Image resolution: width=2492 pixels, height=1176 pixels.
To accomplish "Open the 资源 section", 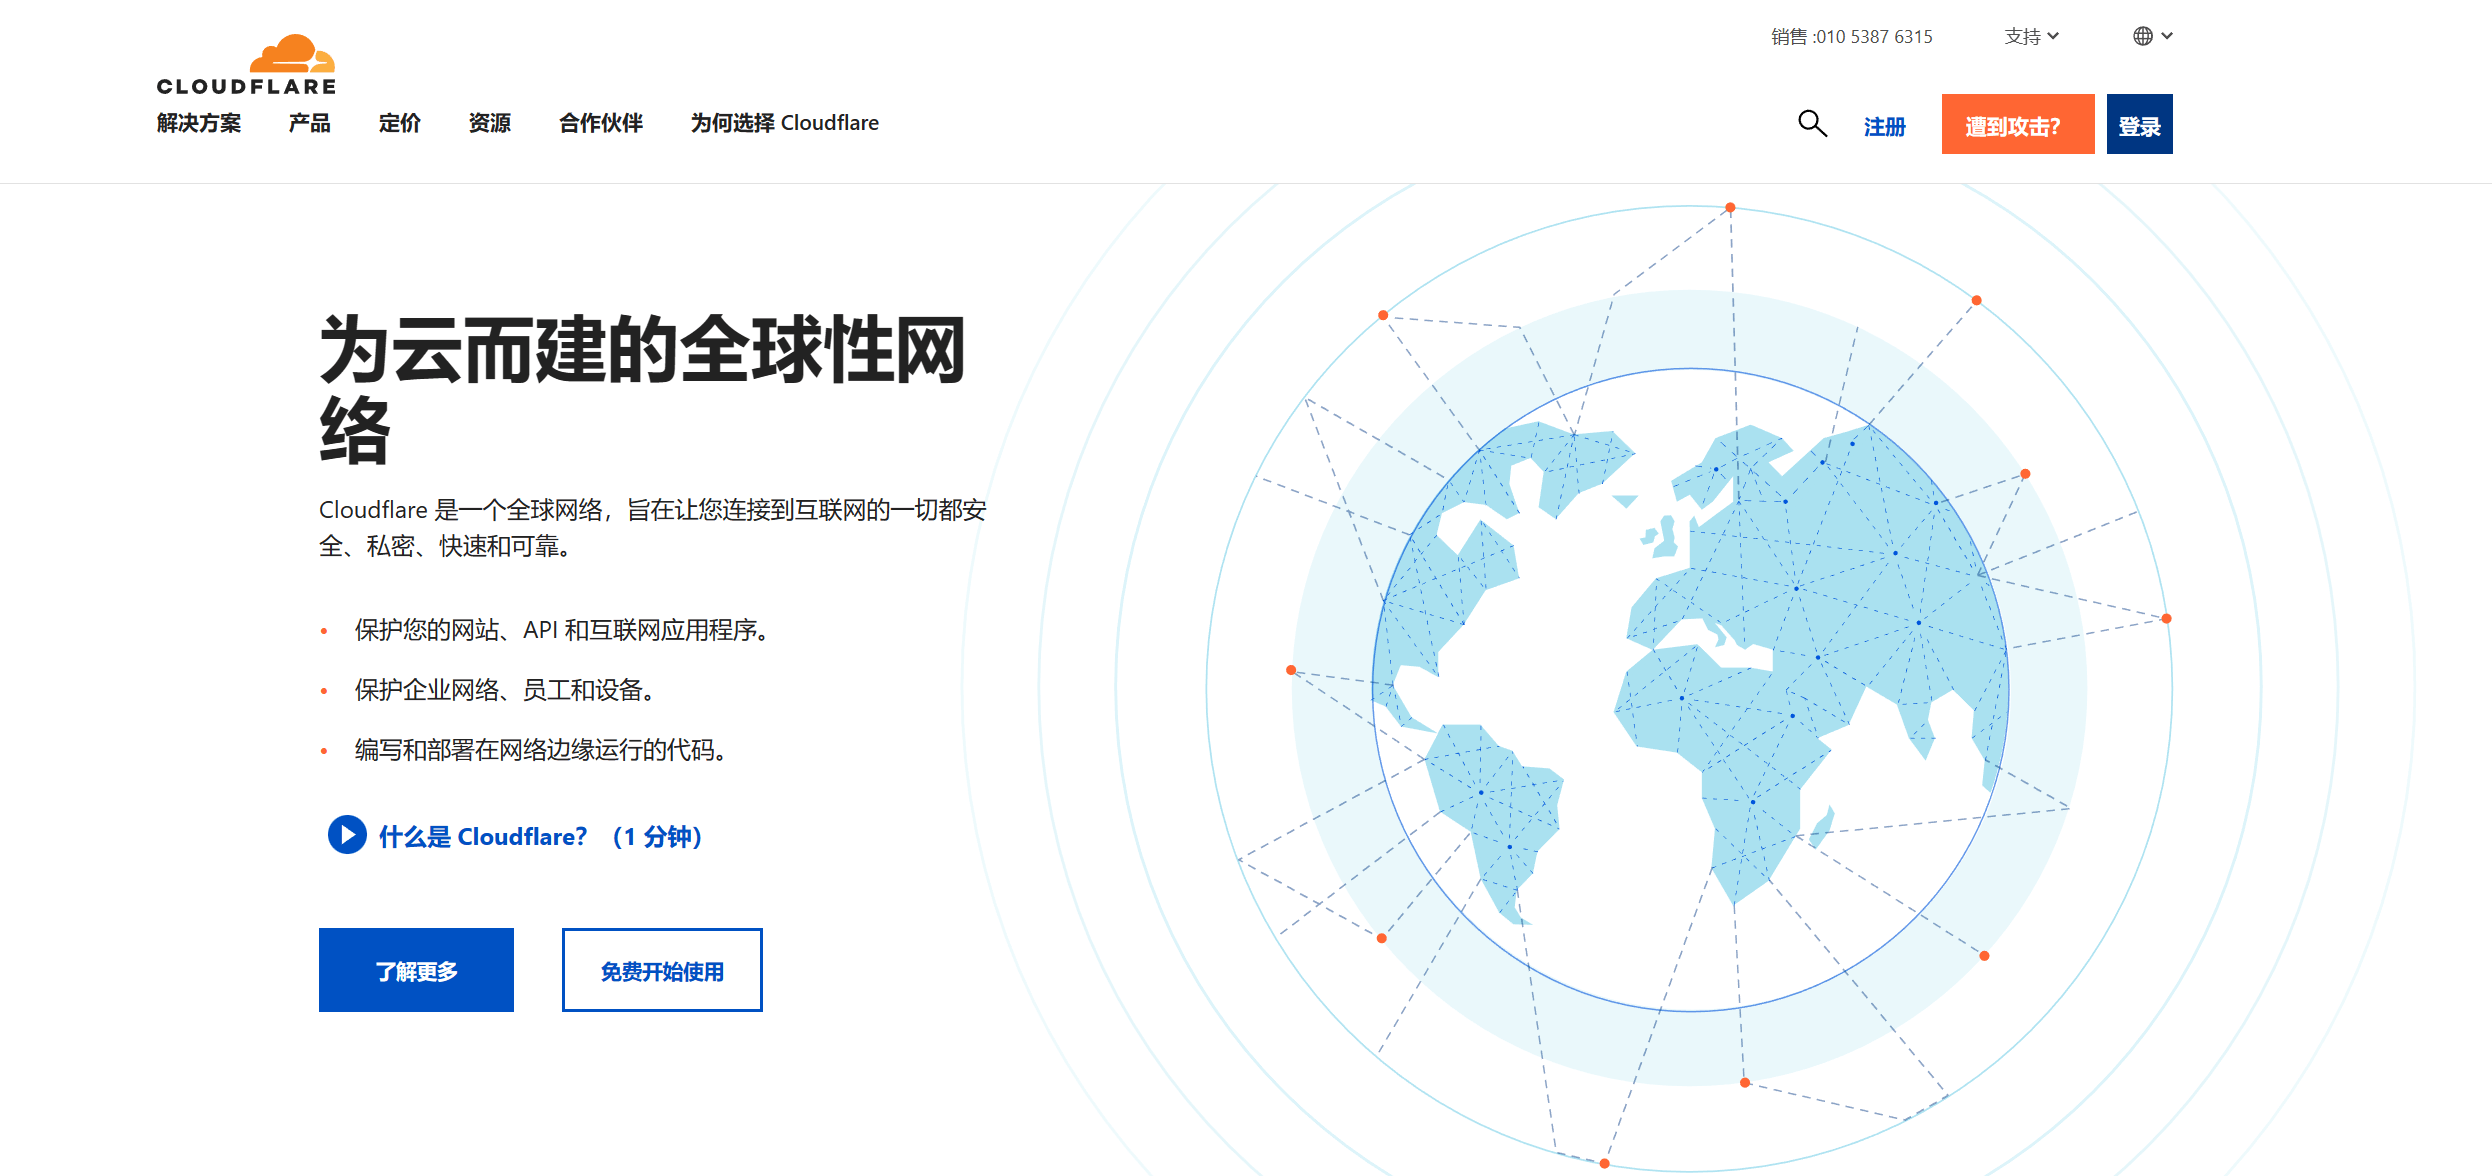I will point(489,123).
